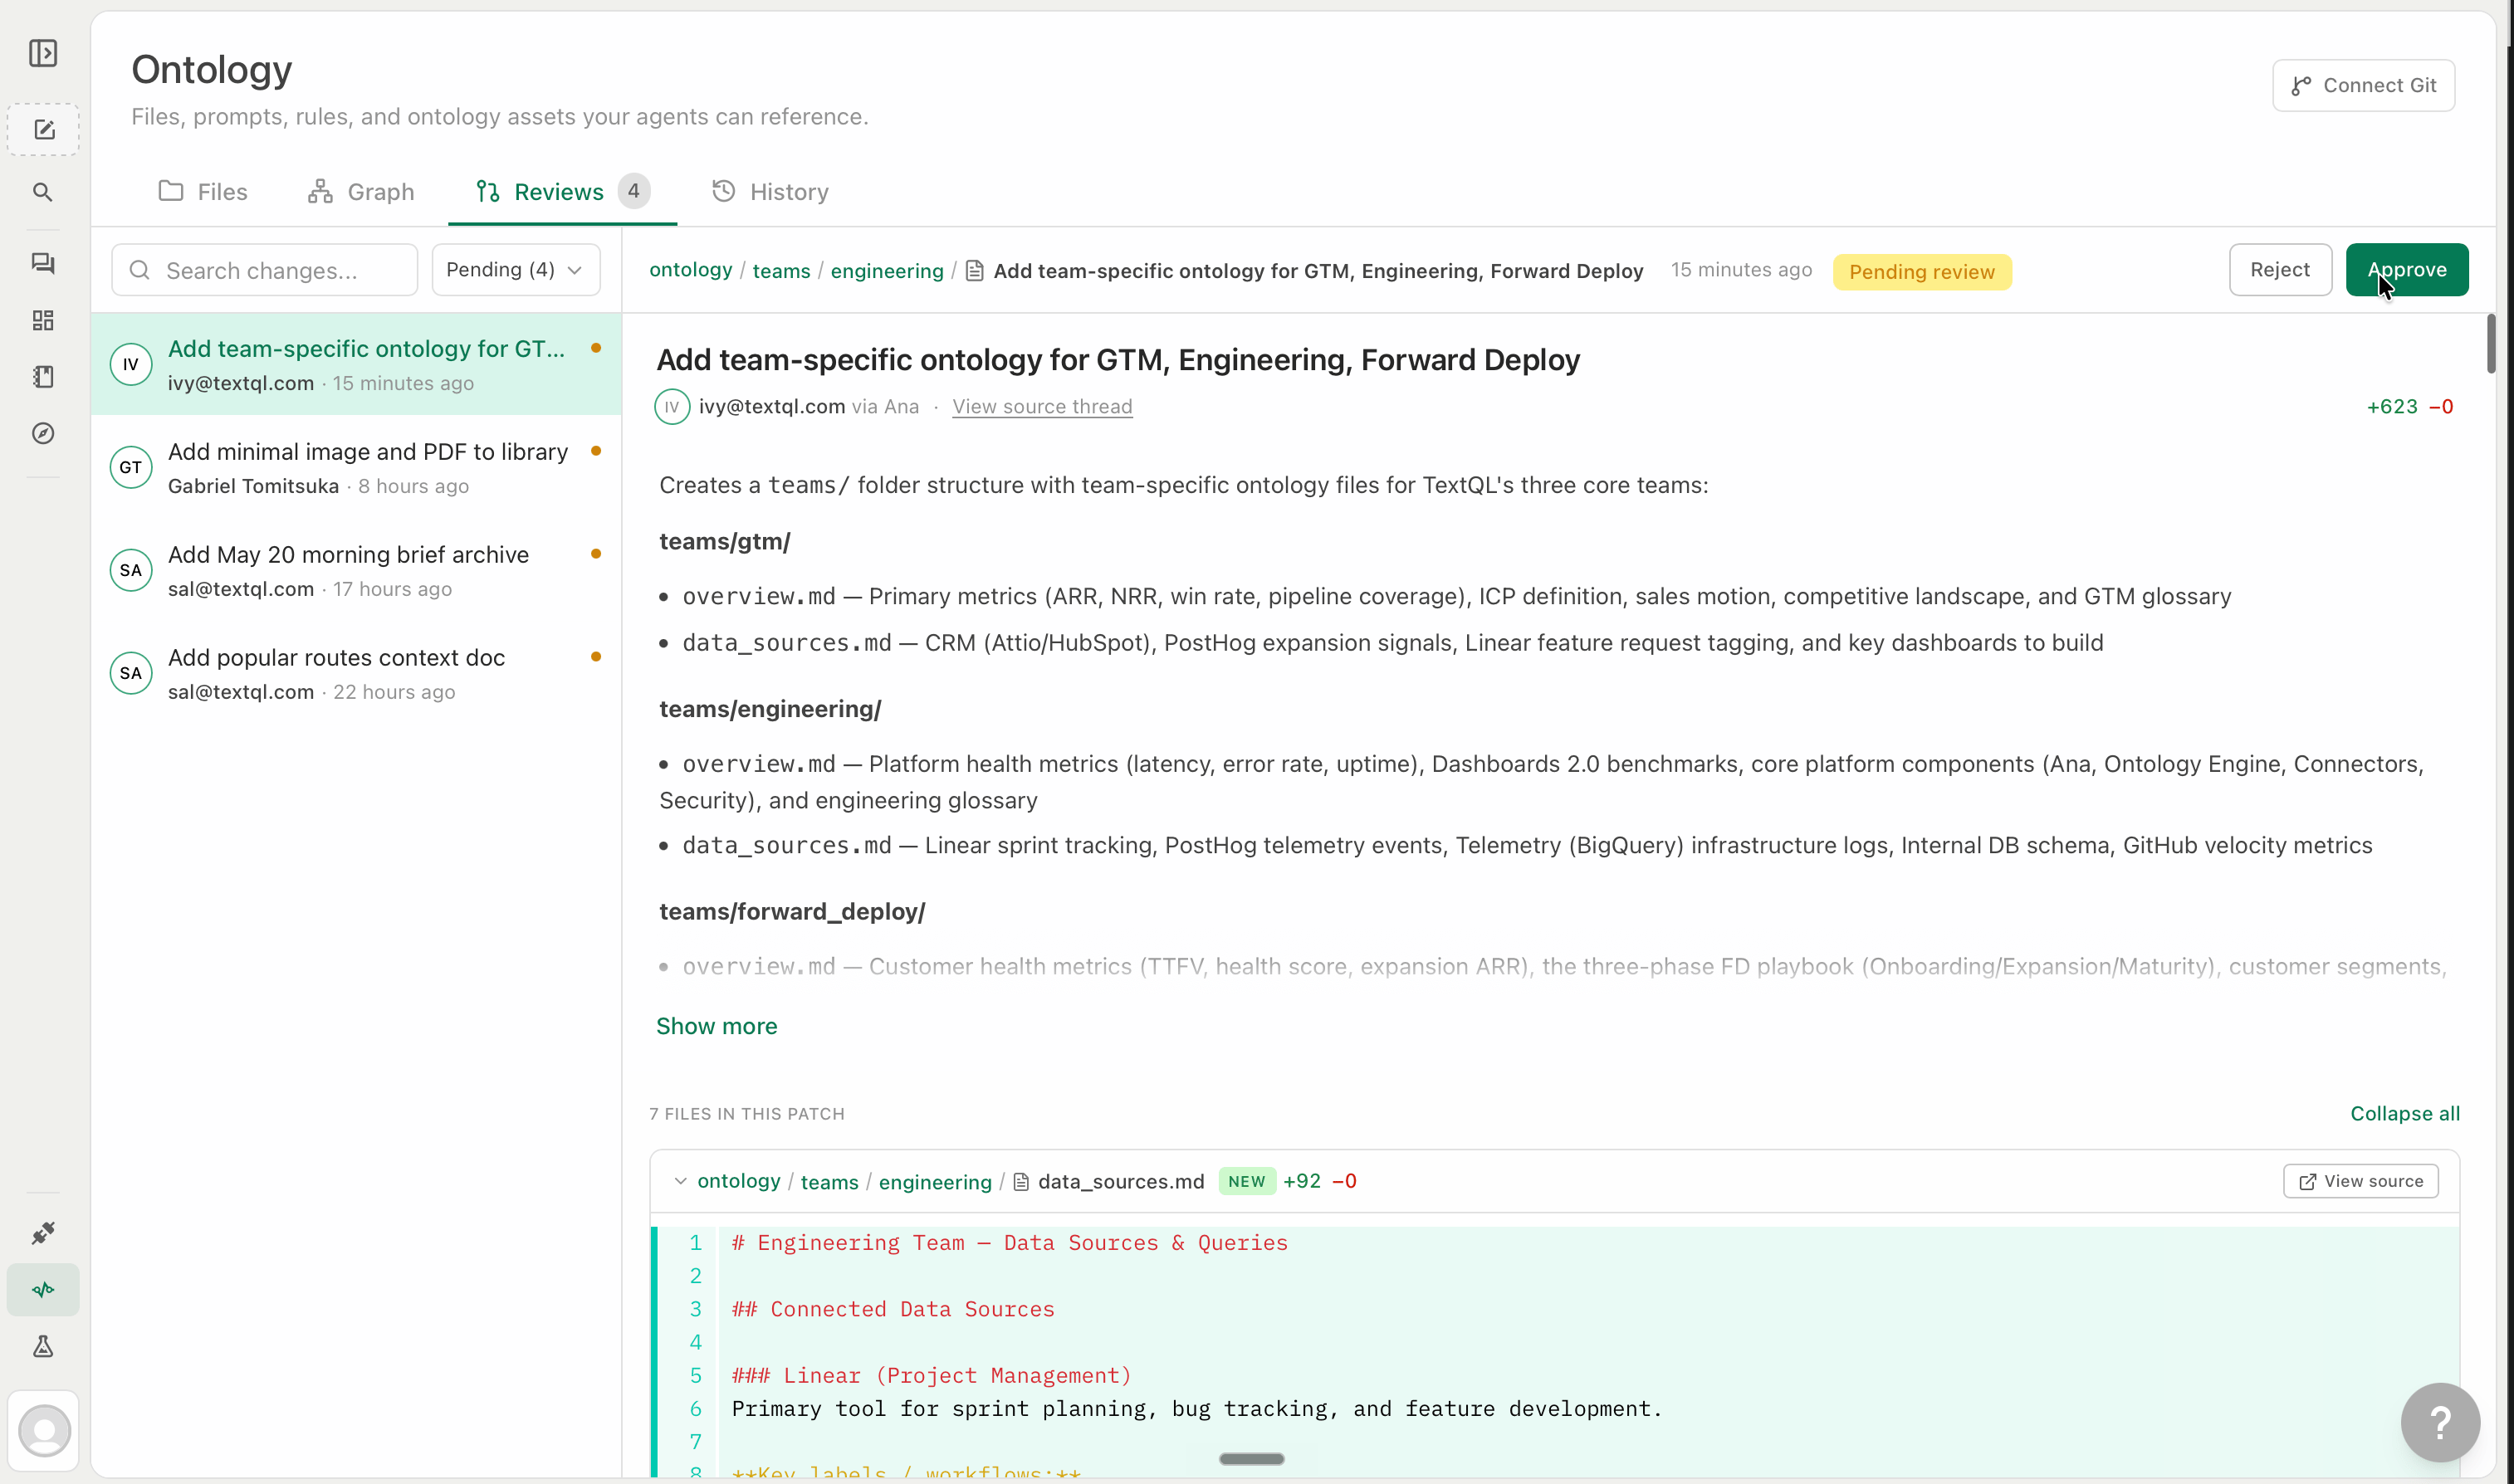
Task: Click the +623 additions count
Action: point(2392,406)
